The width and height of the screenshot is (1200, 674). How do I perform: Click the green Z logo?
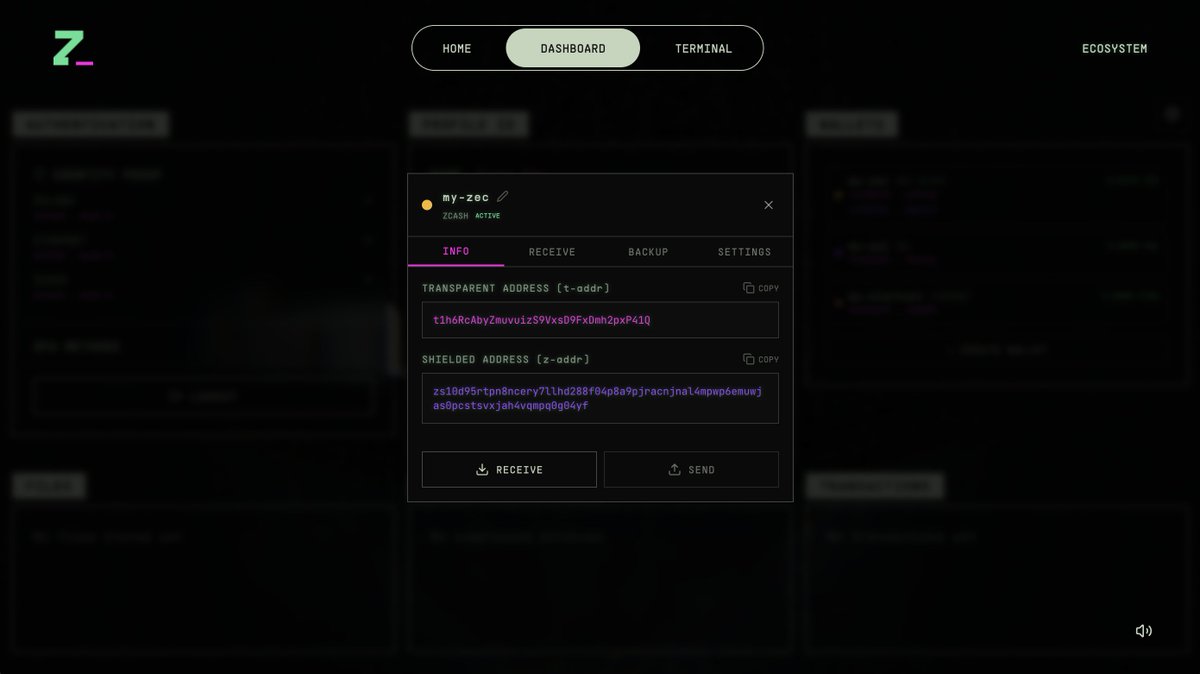[x=73, y=48]
